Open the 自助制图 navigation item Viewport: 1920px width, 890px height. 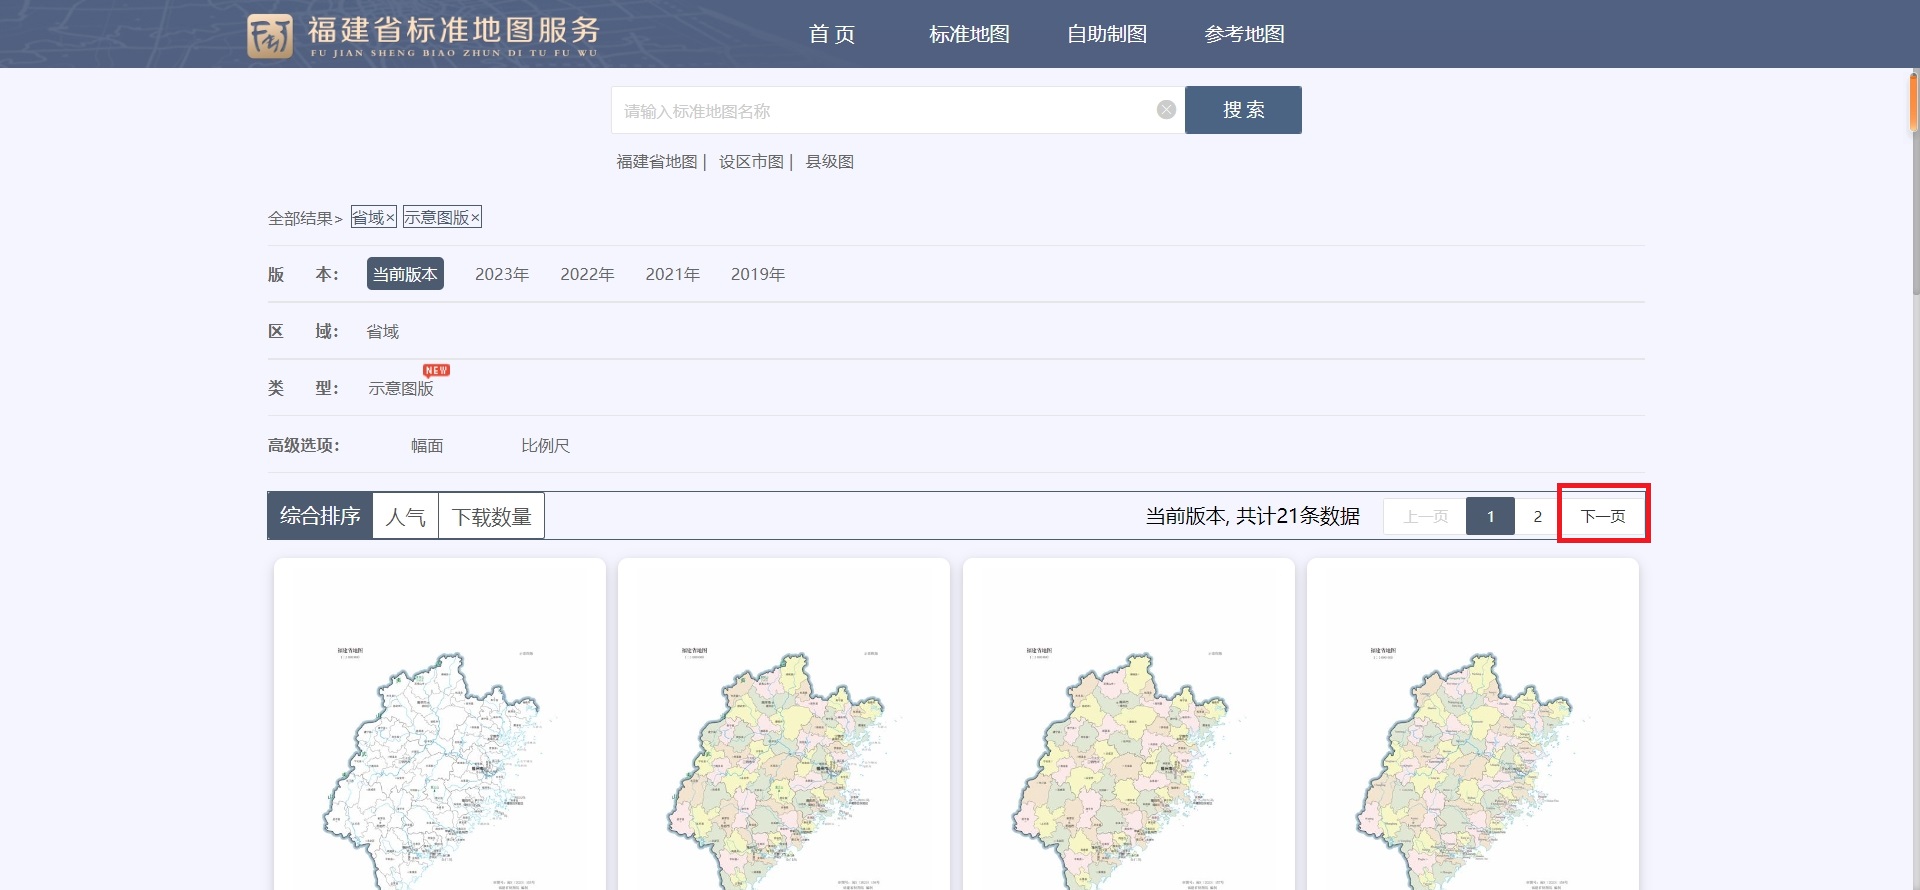pyautogui.click(x=1107, y=34)
